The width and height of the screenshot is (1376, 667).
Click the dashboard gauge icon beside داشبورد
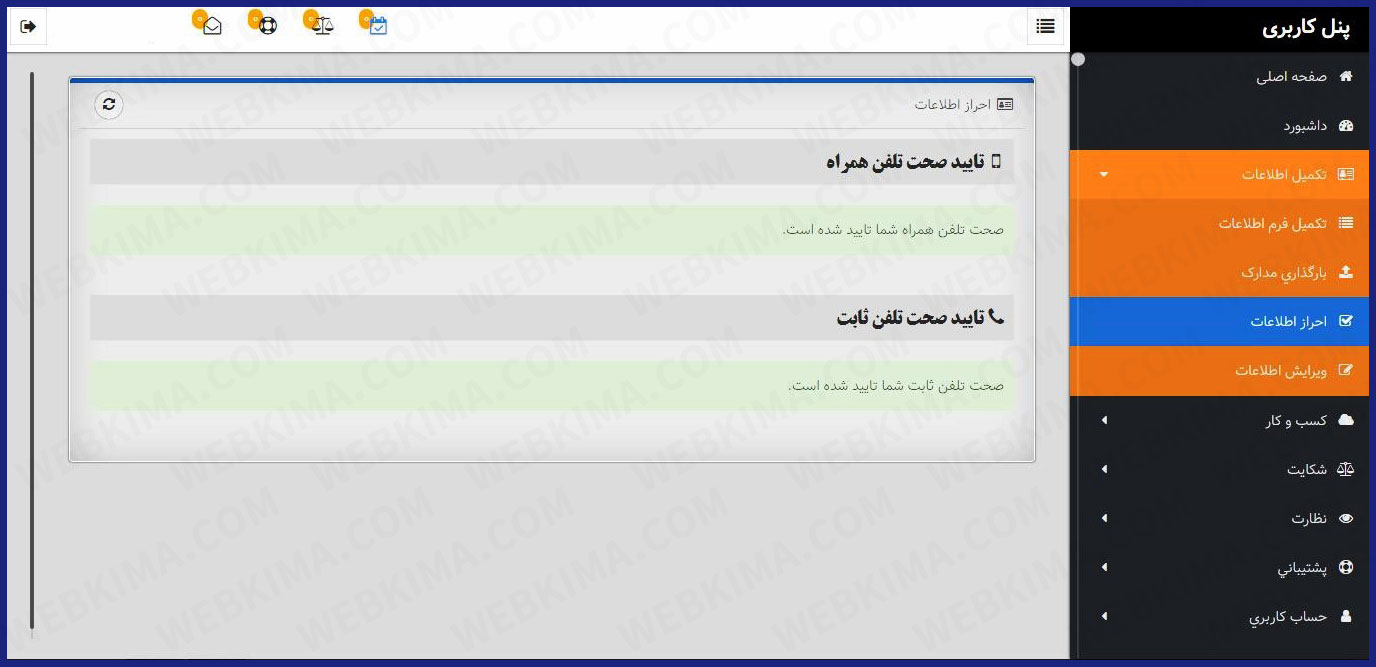pyautogui.click(x=1346, y=126)
